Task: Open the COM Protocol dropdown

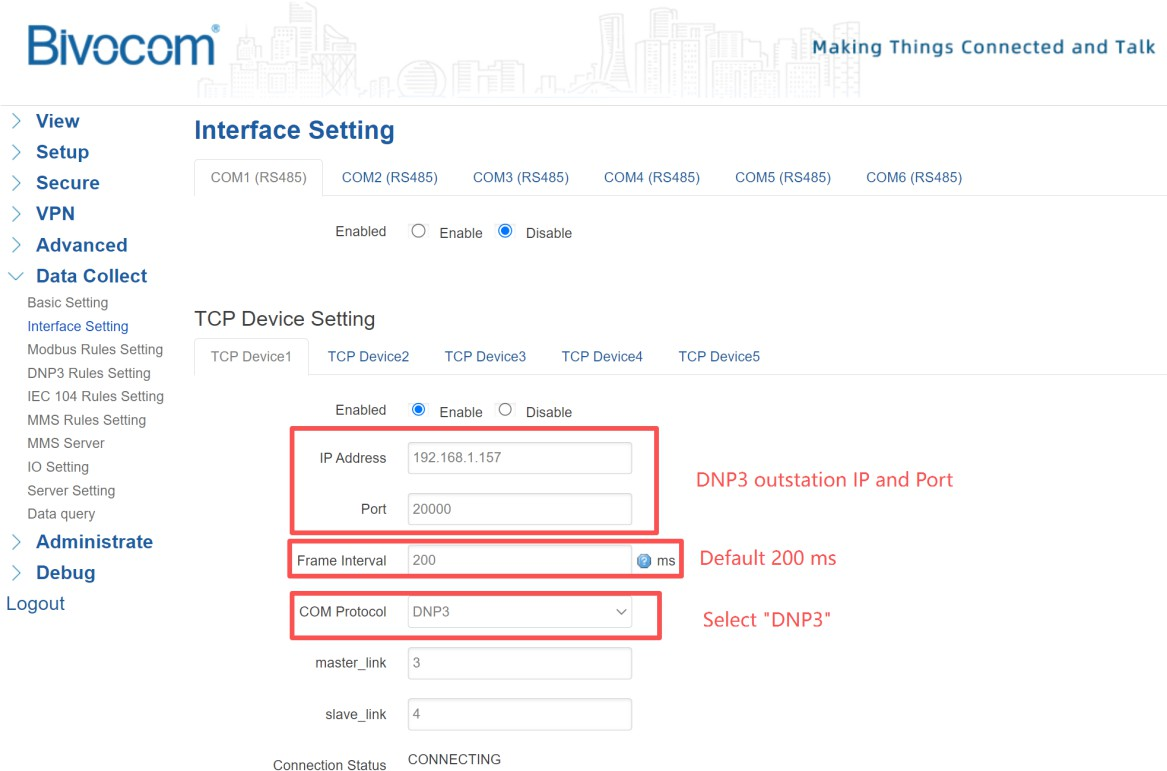Action: (520, 611)
